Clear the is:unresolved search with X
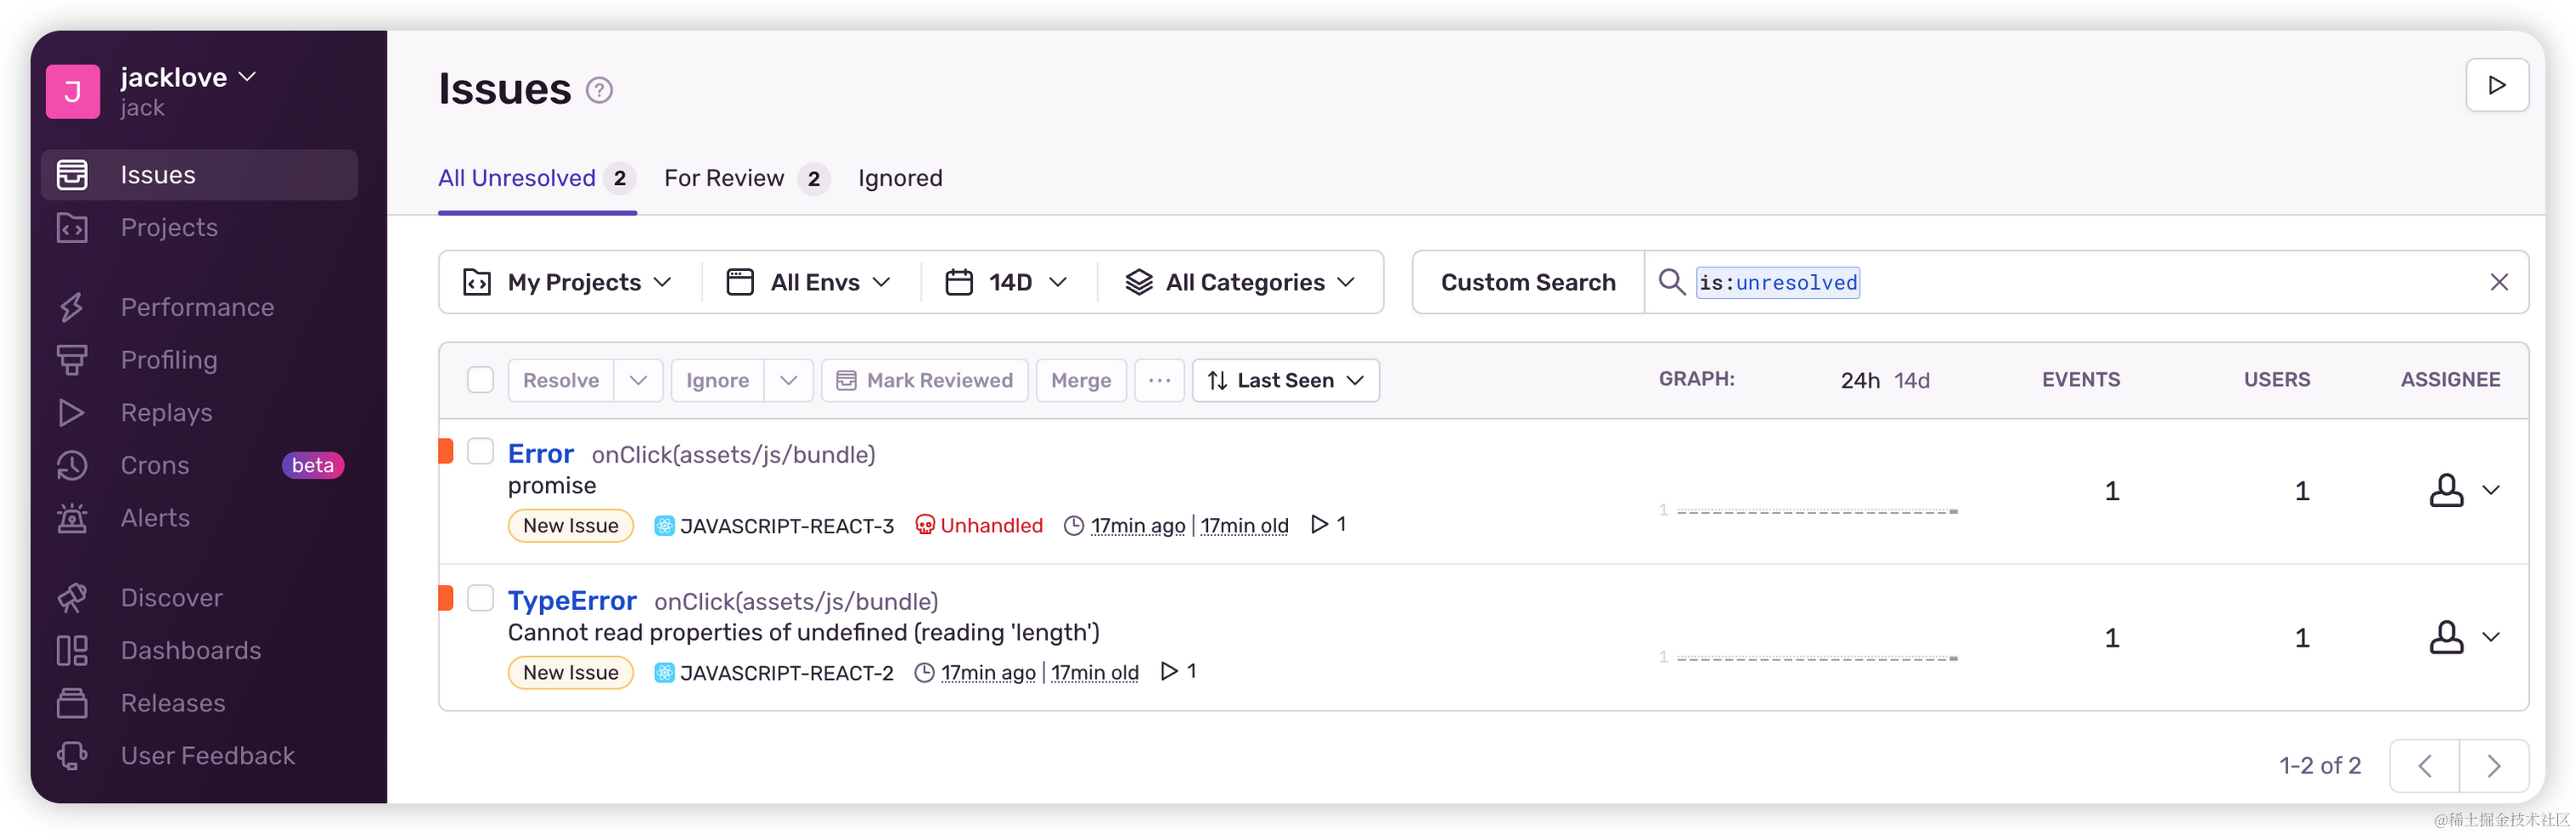This screenshot has width=2576, height=834. (2498, 282)
